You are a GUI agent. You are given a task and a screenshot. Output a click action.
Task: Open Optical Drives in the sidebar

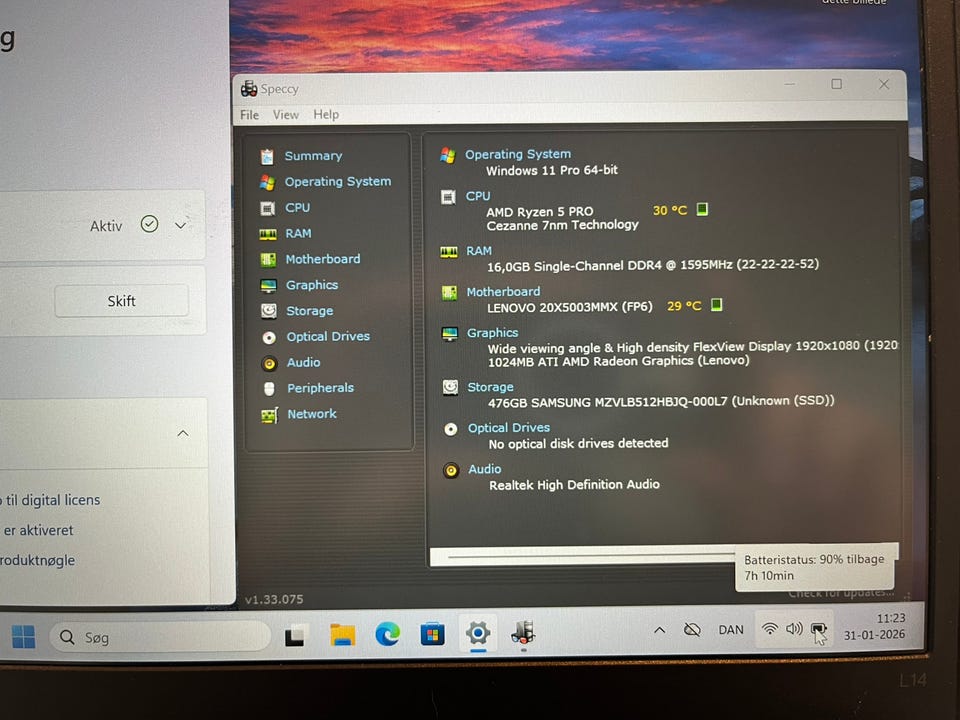click(x=328, y=336)
